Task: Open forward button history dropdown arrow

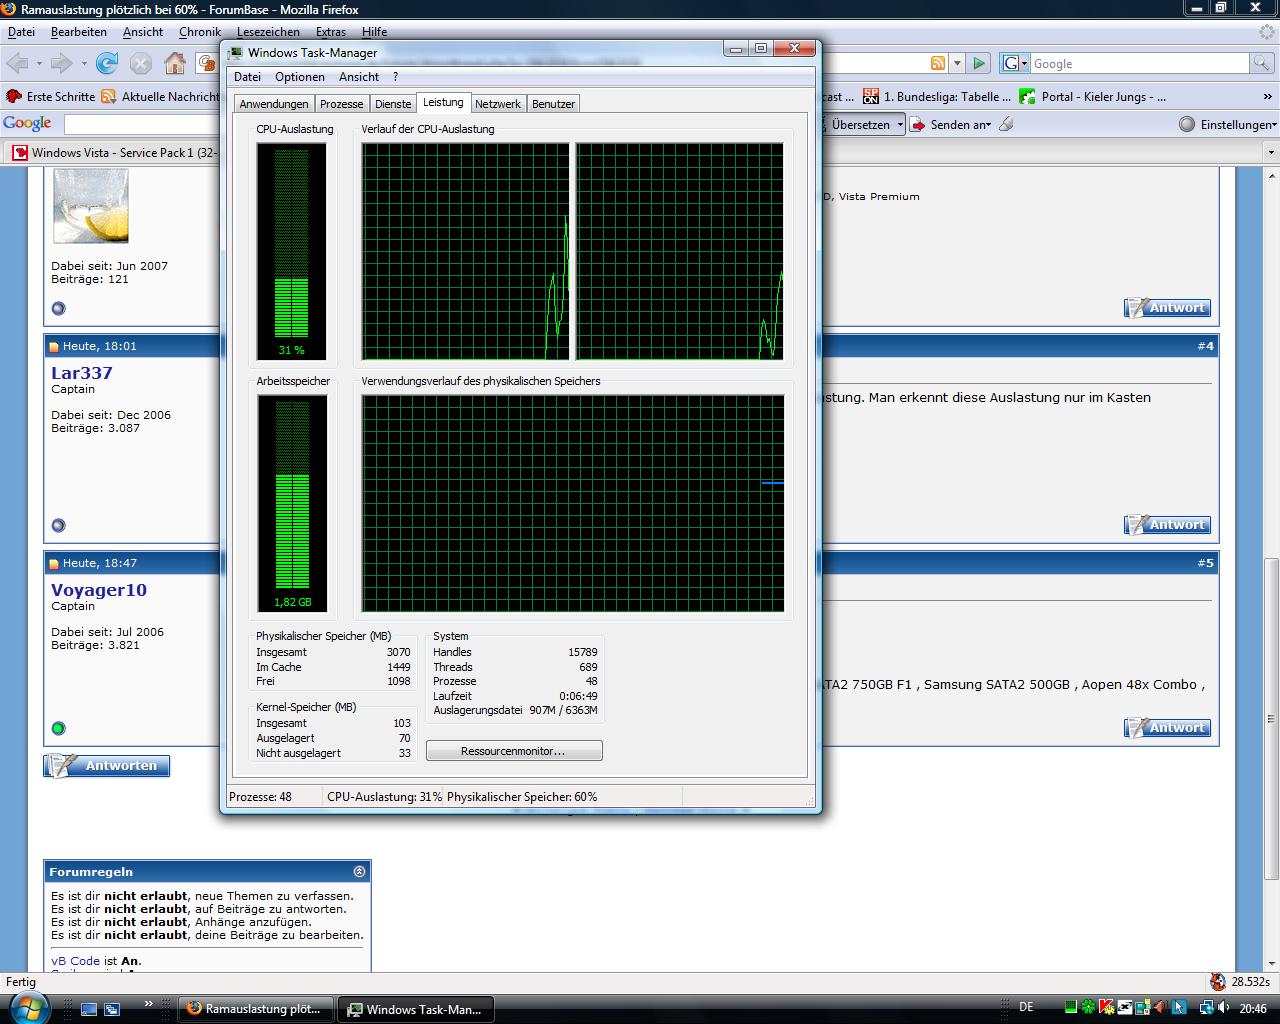Action: [84, 64]
